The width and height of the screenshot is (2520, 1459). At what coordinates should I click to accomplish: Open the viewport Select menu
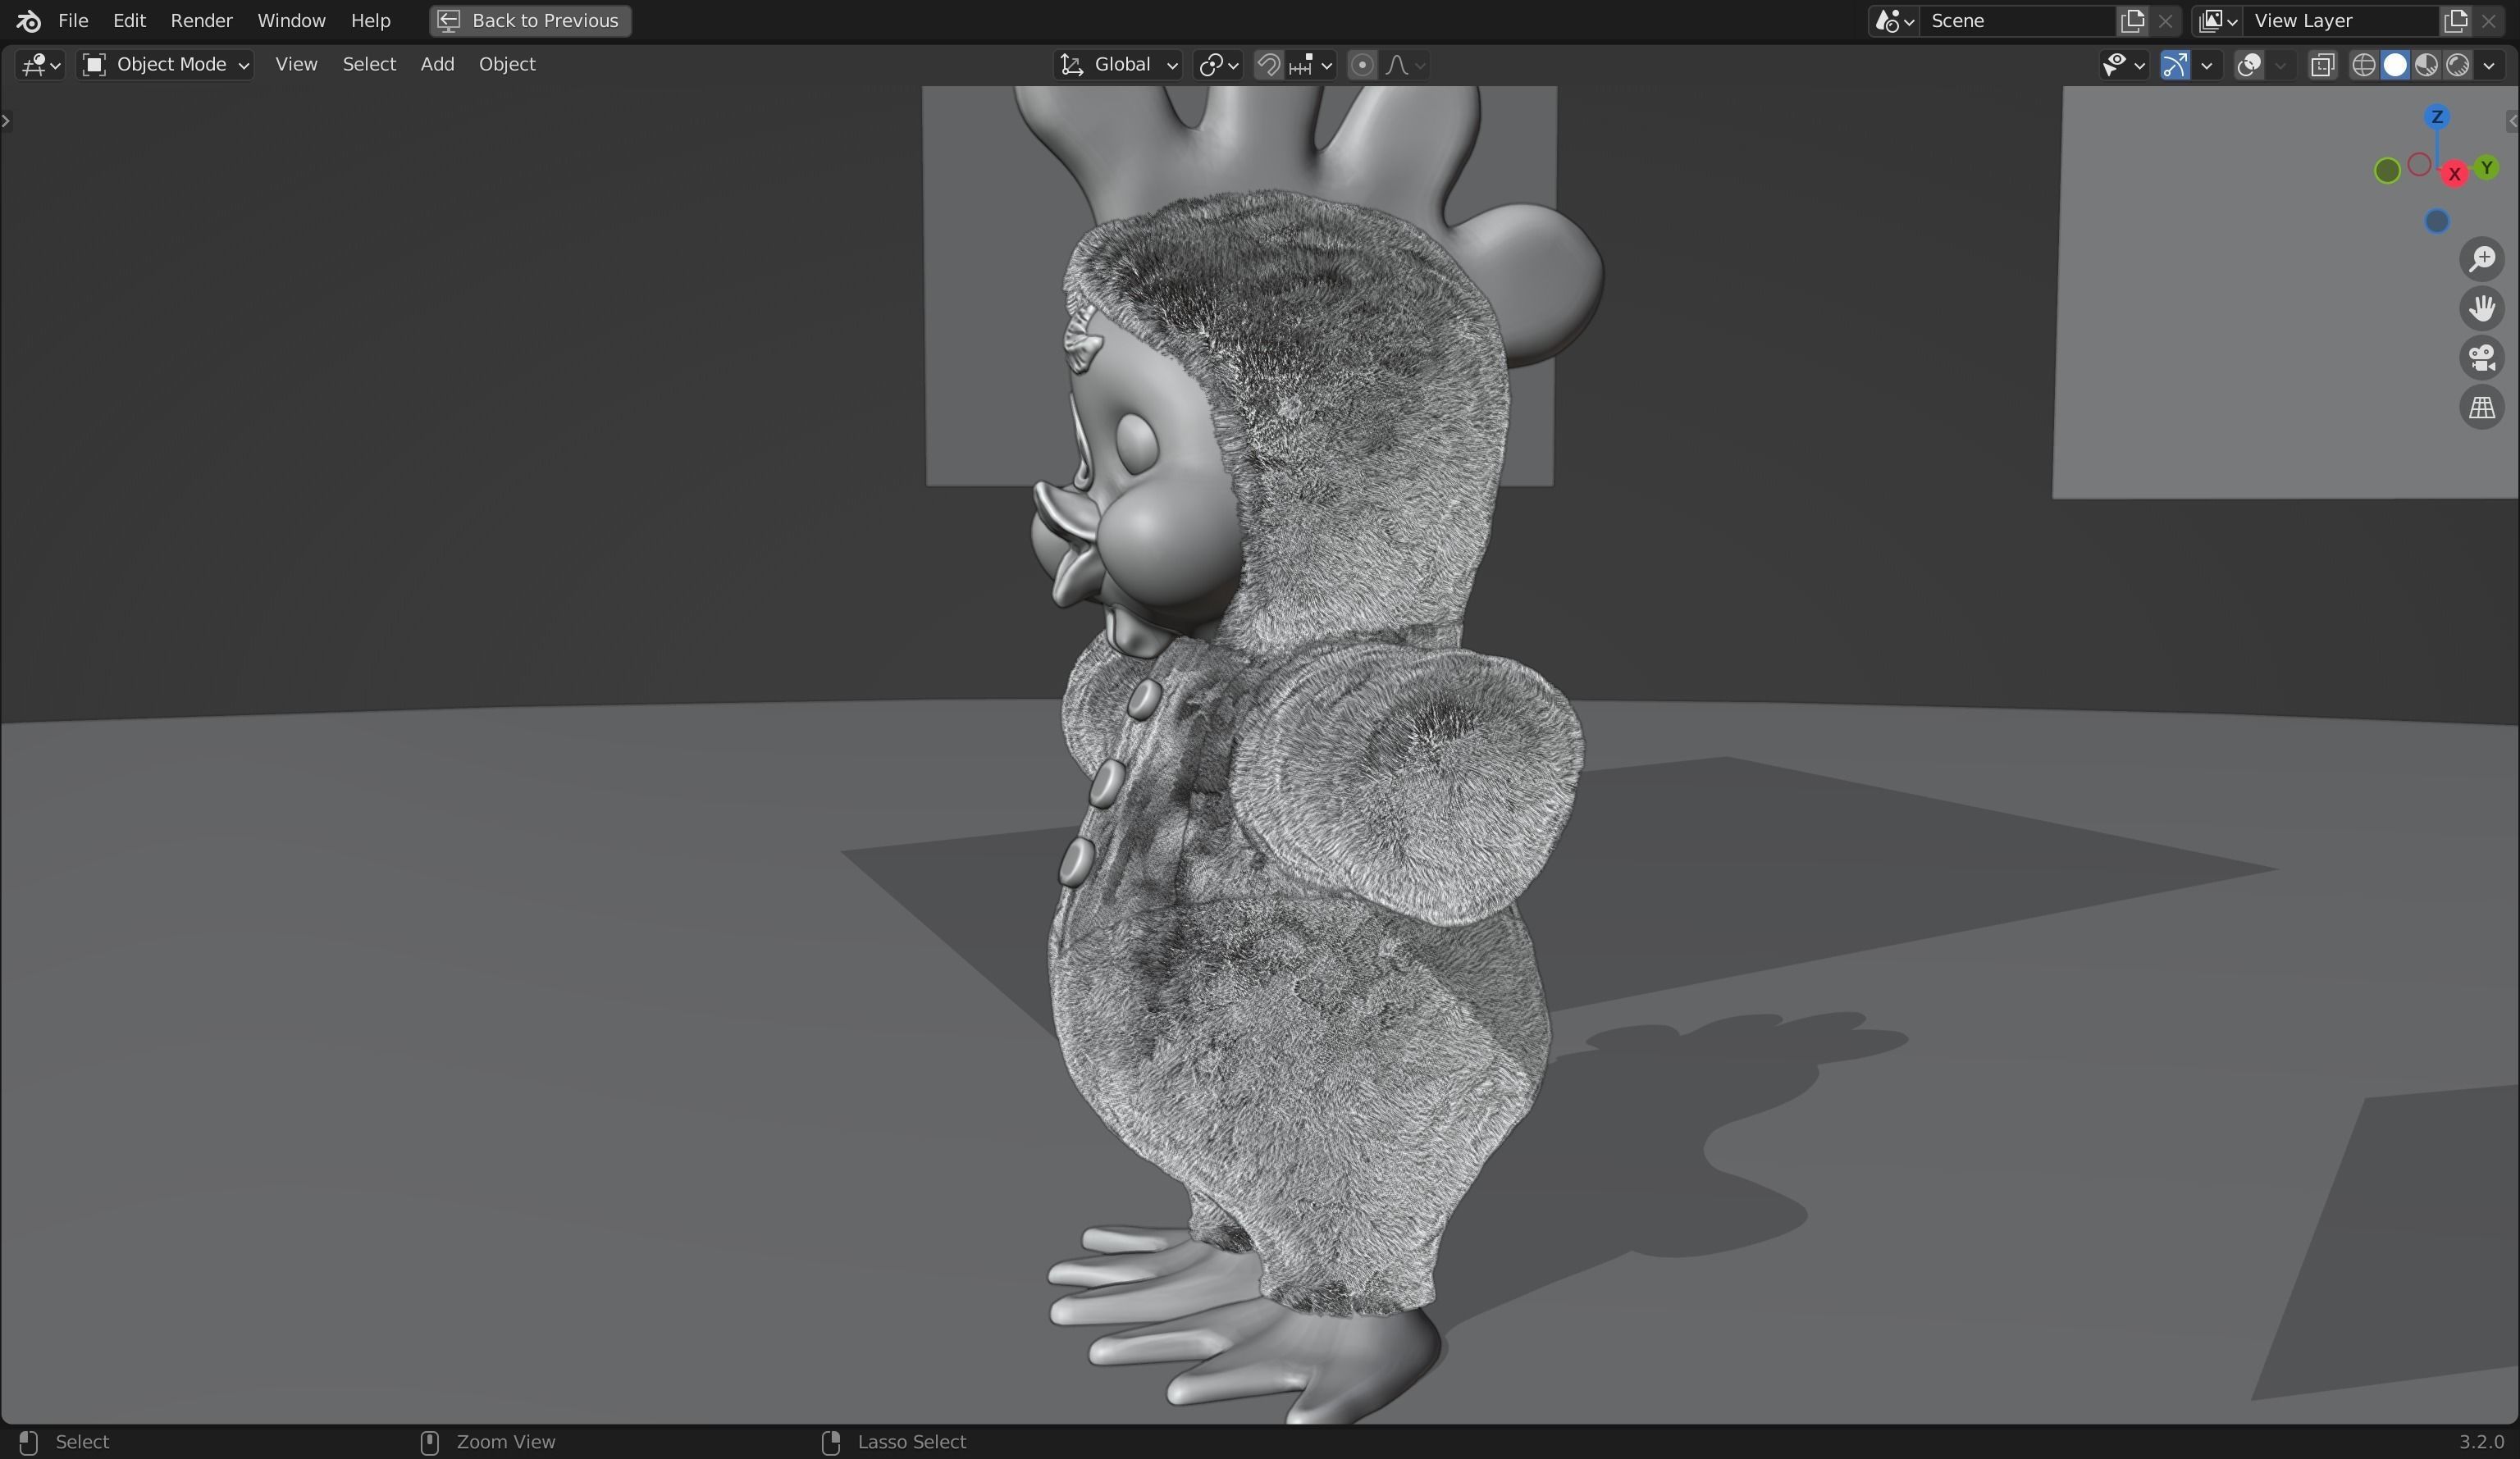[x=369, y=65]
